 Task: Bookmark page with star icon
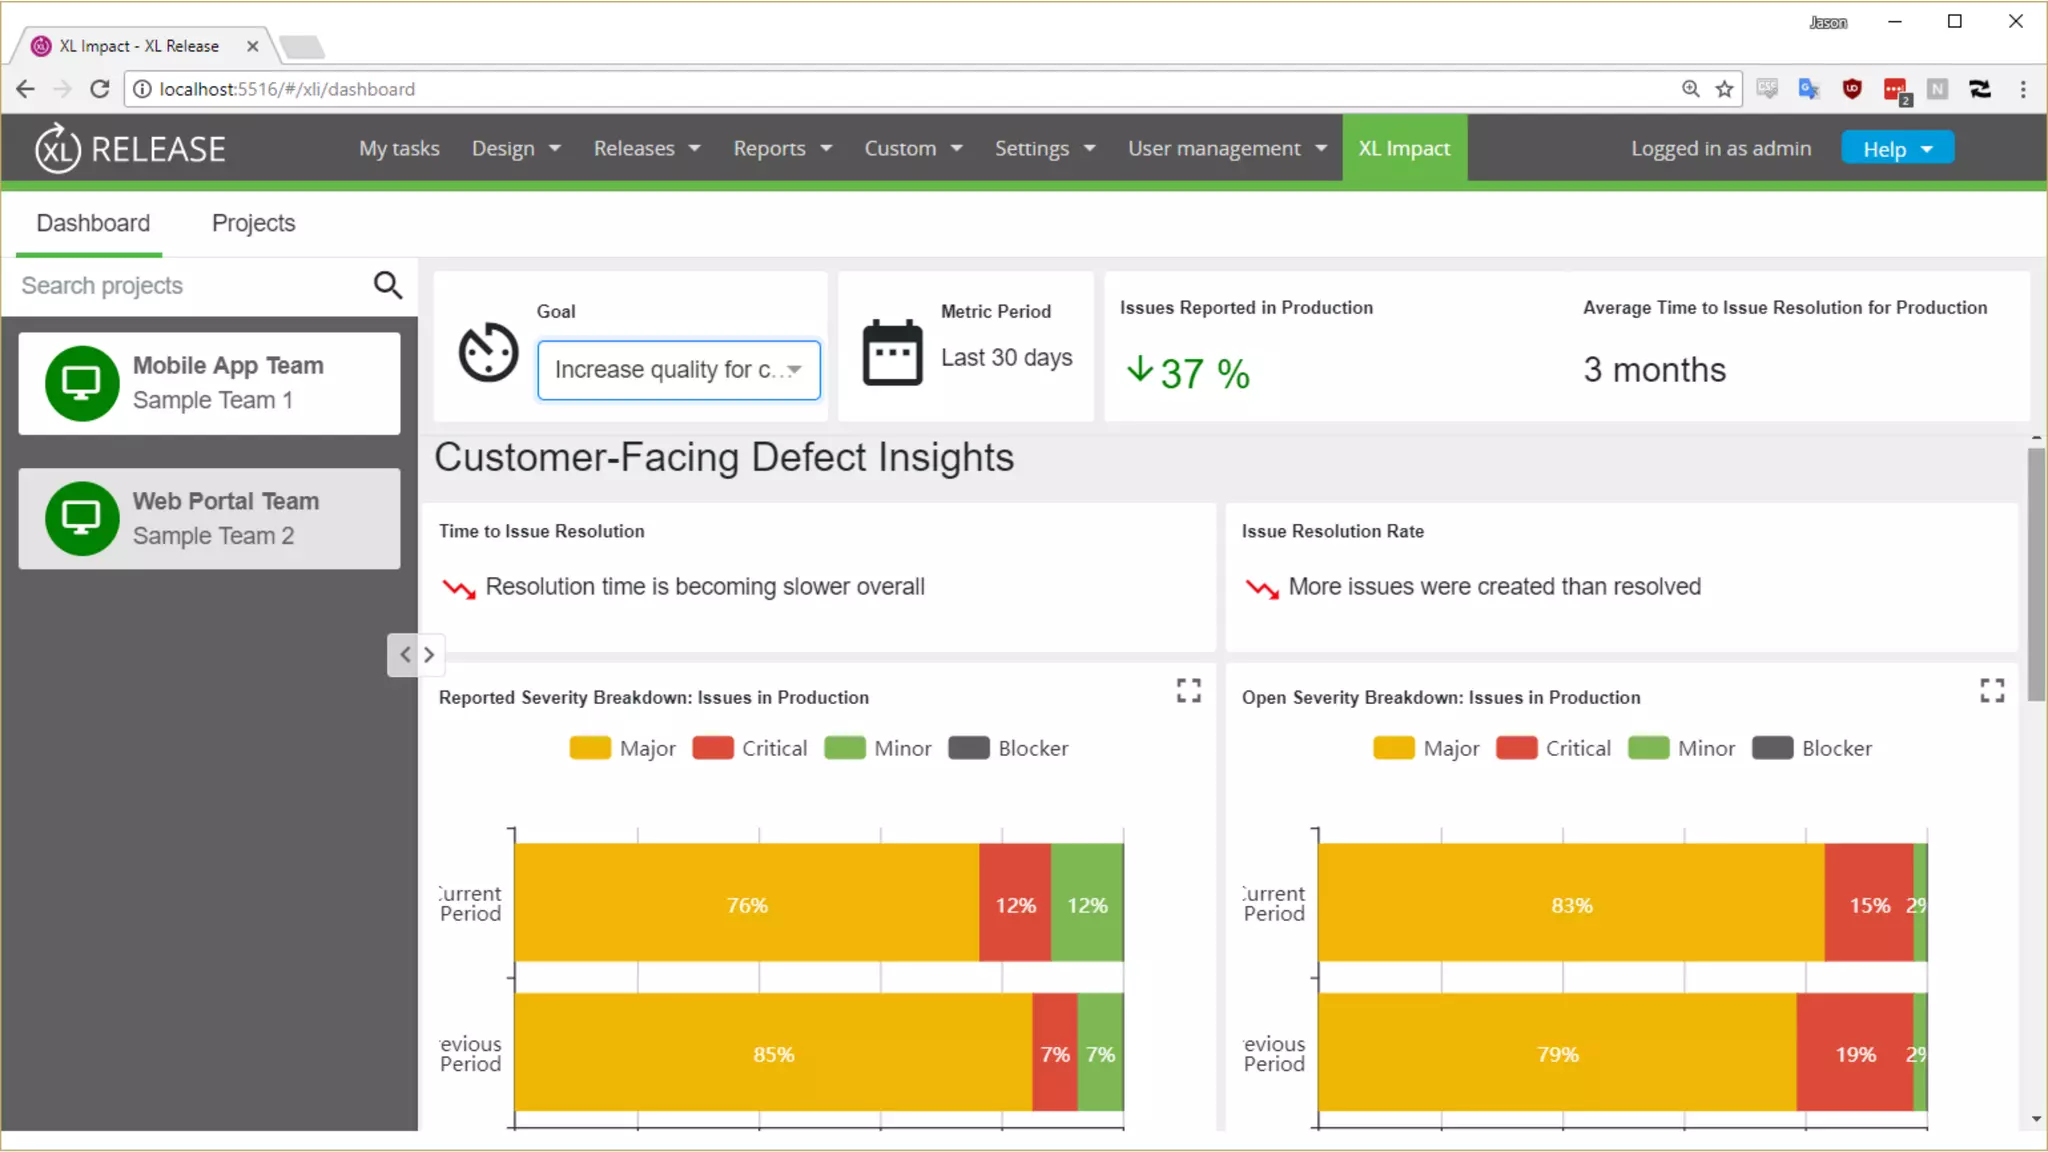point(1724,89)
